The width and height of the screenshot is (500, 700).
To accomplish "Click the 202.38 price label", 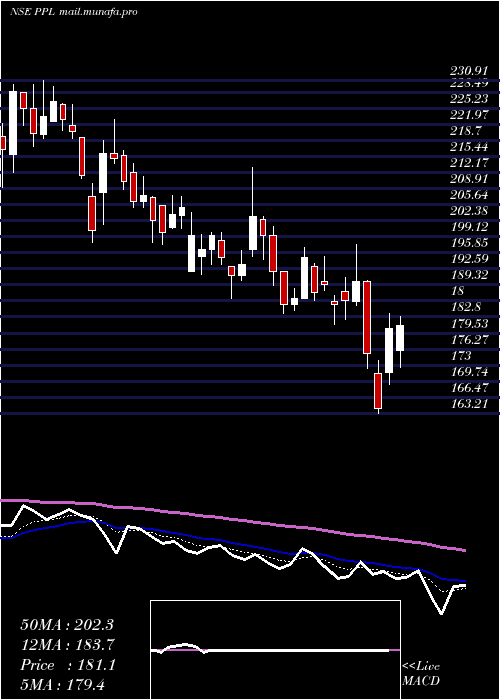I will point(469,211).
